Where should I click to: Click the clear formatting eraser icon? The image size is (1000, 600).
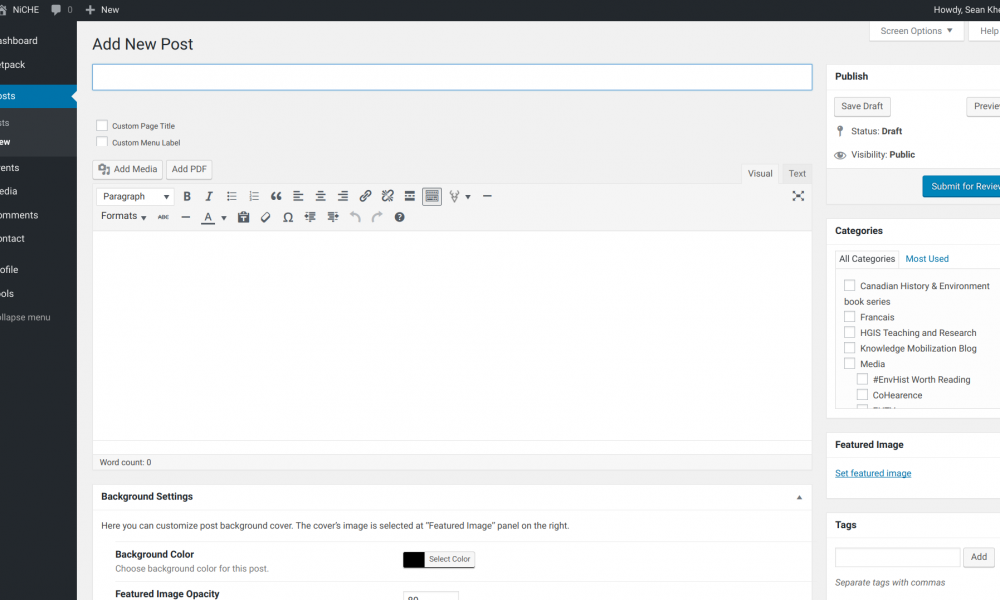(265, 217)
